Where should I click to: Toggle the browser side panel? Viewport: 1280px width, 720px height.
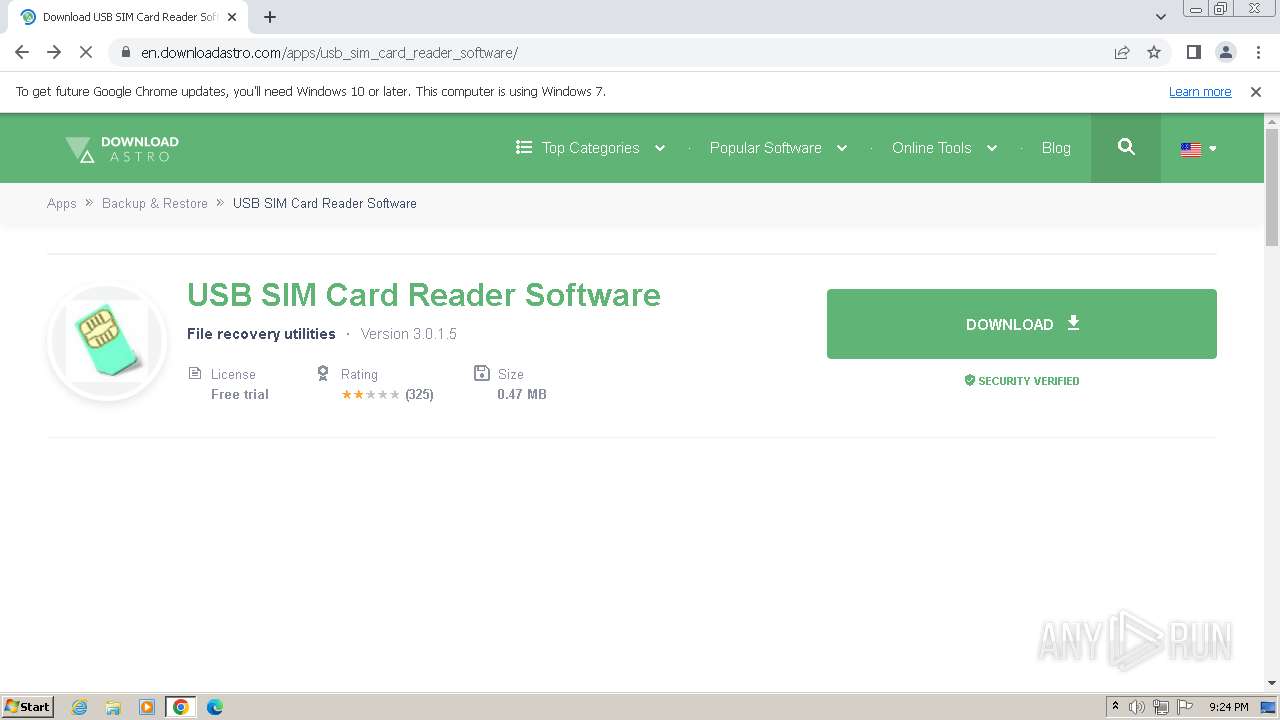point(1194,53)
